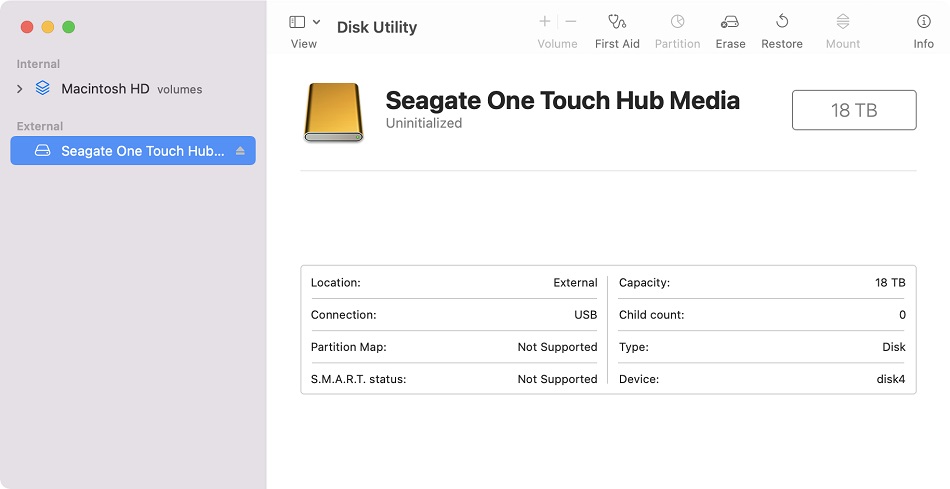Click the Mount toolbar icon
Image resolution: width=950 pixels, height=489 pixels.
(843, 22)
